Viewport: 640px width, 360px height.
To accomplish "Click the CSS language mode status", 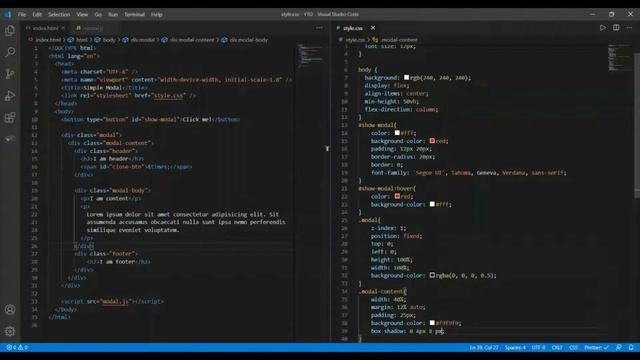I will (573, 347).
